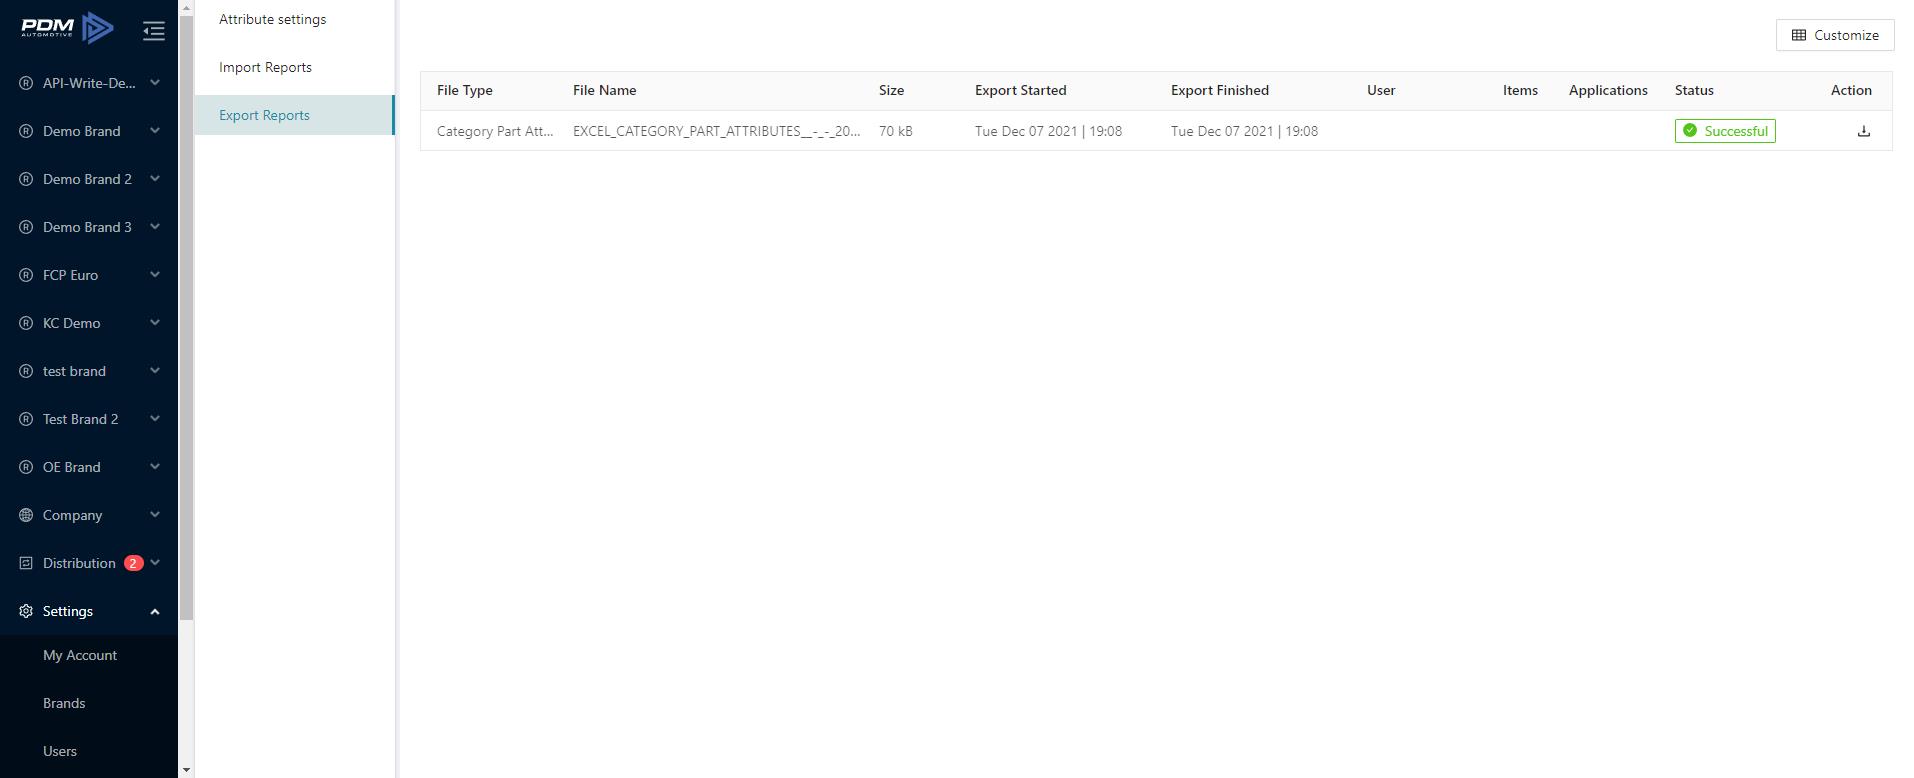
Task: Click the red Distribution notification badge
Action: tap(133, 563)
